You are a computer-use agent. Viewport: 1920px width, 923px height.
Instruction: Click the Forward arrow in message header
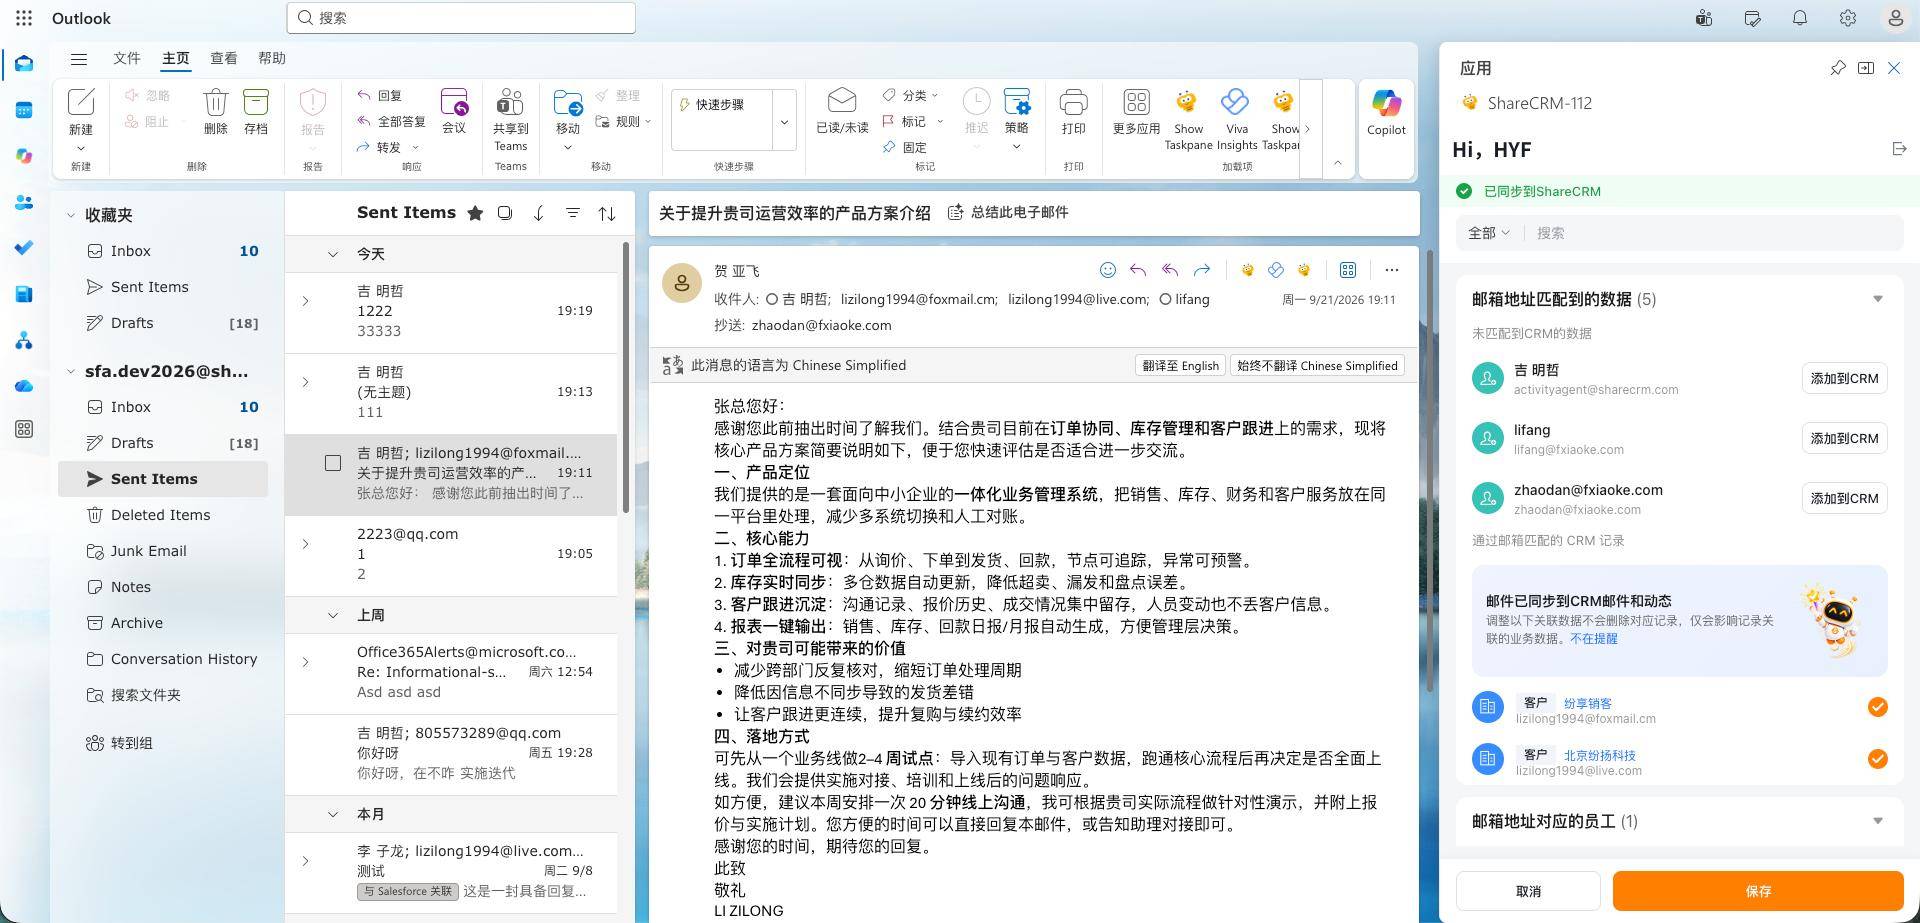pyautogui.click(x=1202, y=270)
